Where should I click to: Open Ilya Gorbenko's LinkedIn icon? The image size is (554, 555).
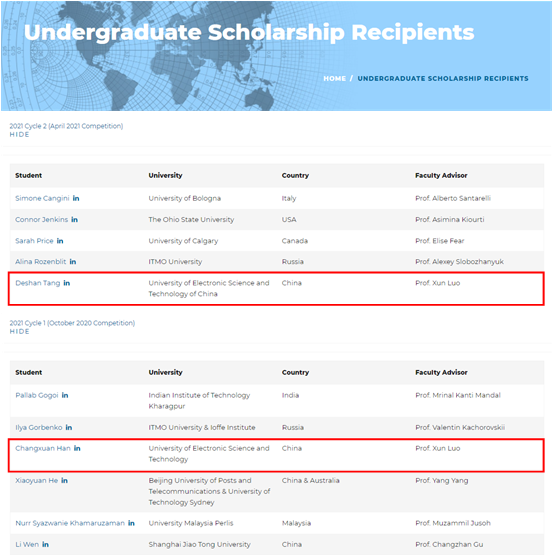[x=69, y=427]
